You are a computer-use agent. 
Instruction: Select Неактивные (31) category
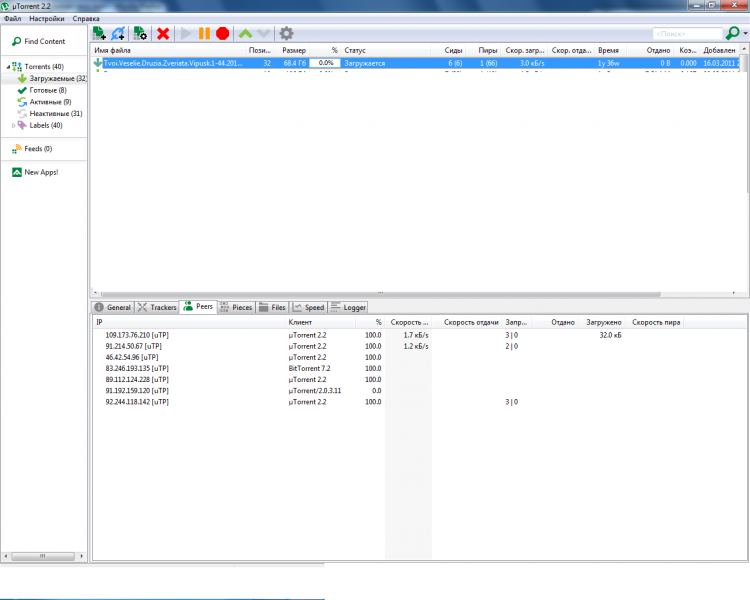pyautogui.click(x=50, y=113)
